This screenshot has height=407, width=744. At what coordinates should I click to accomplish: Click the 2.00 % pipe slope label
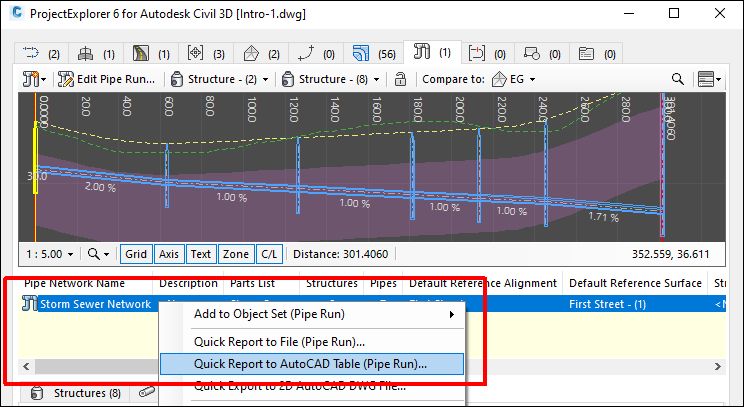pos(100,187)
